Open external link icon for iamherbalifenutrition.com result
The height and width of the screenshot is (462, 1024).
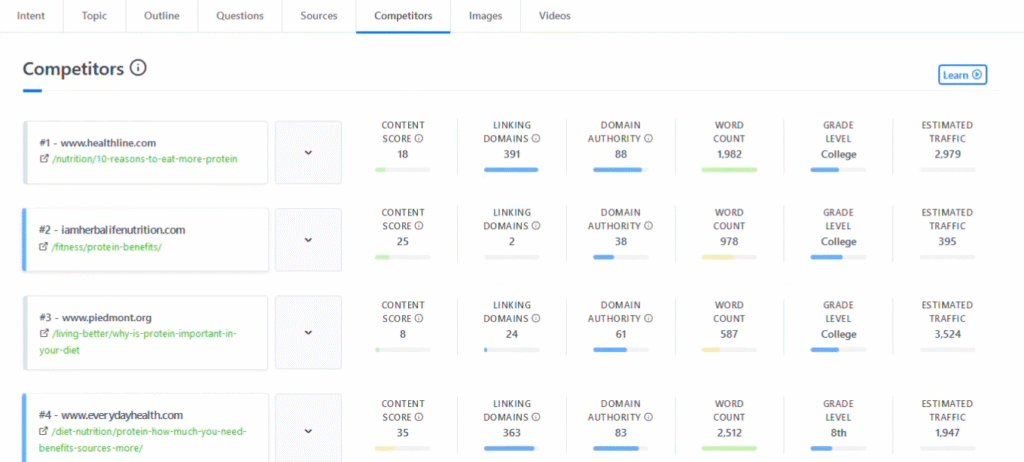click(x=44, y=246)
